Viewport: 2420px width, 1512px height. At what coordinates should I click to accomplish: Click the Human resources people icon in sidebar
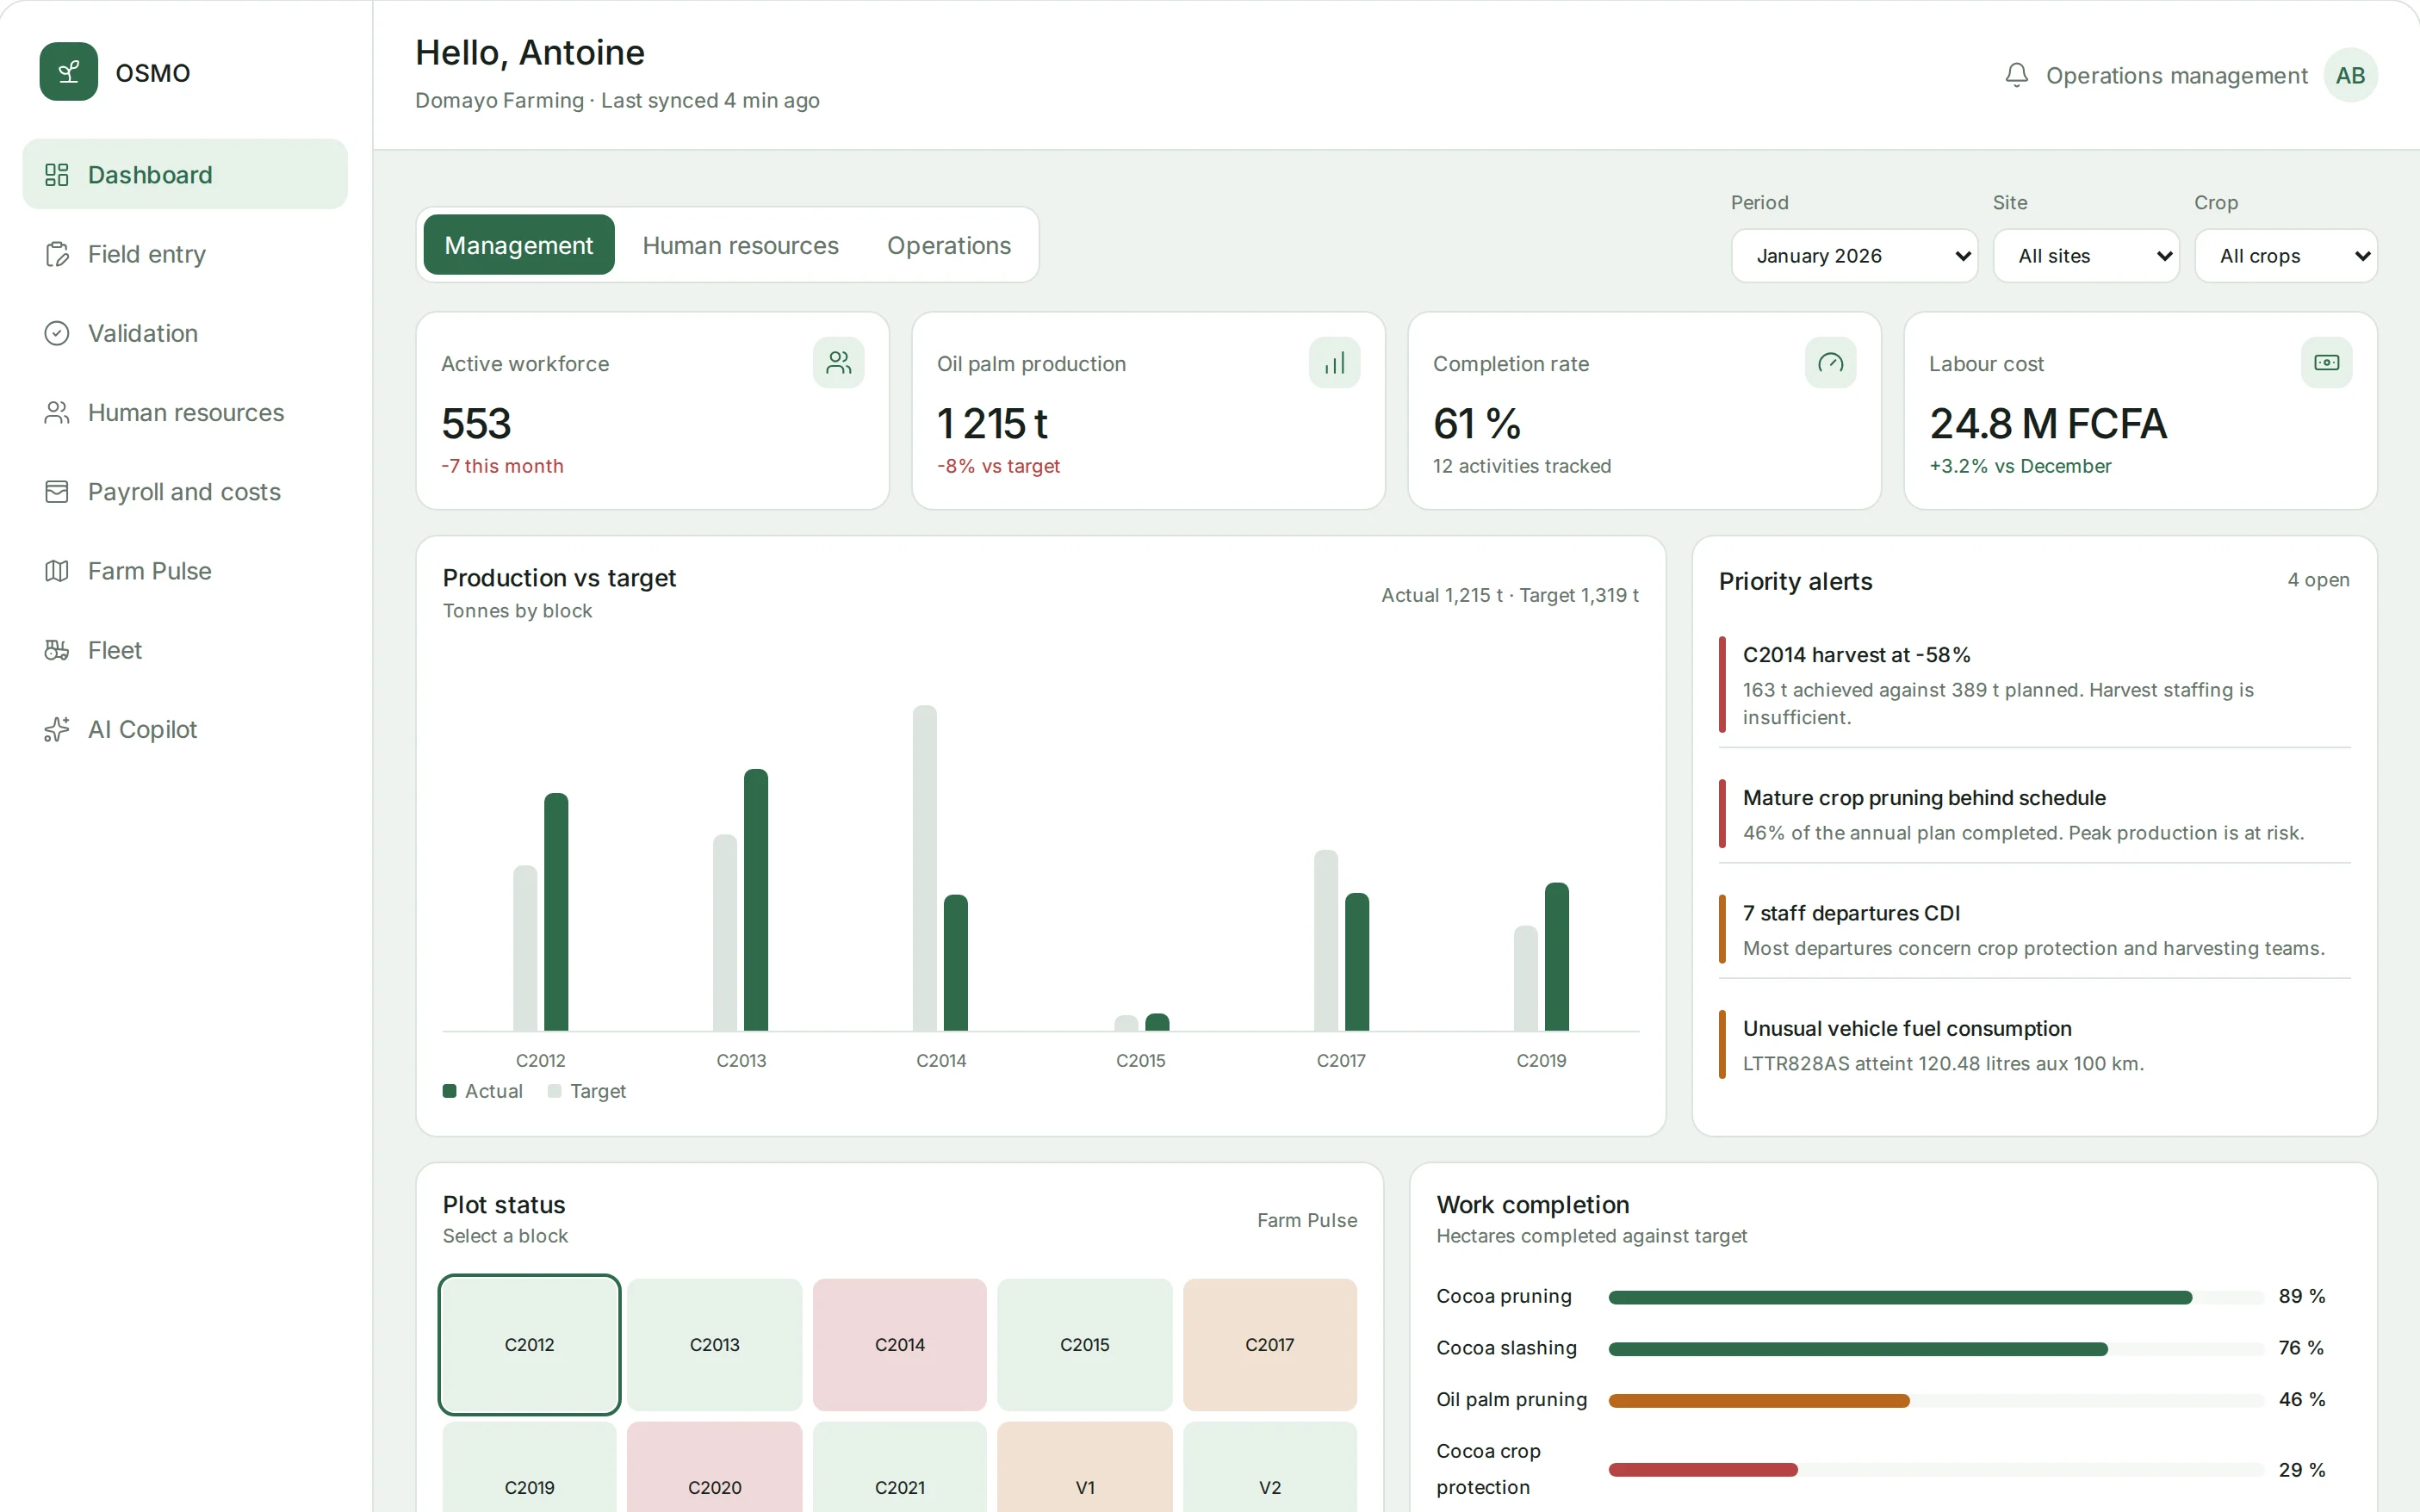click(57, 412)
